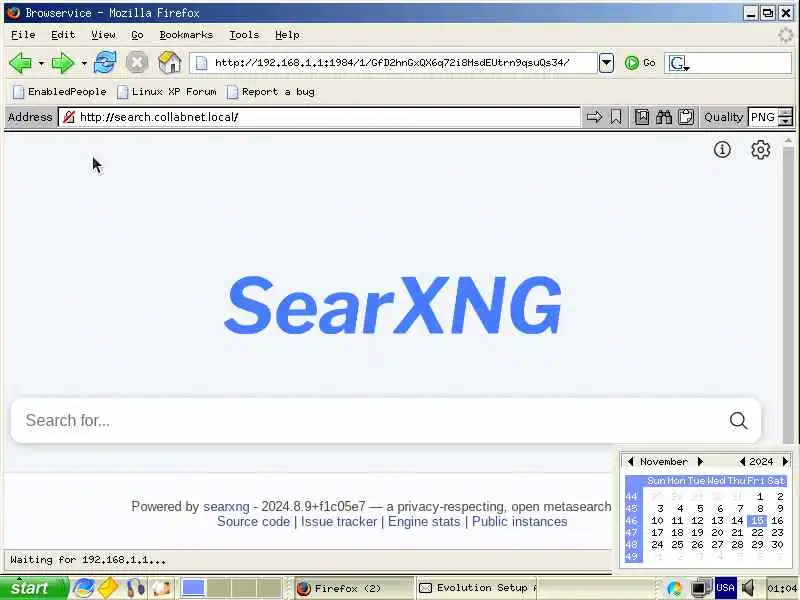Click the insecure connection icon in Address bar

[68, 117]
